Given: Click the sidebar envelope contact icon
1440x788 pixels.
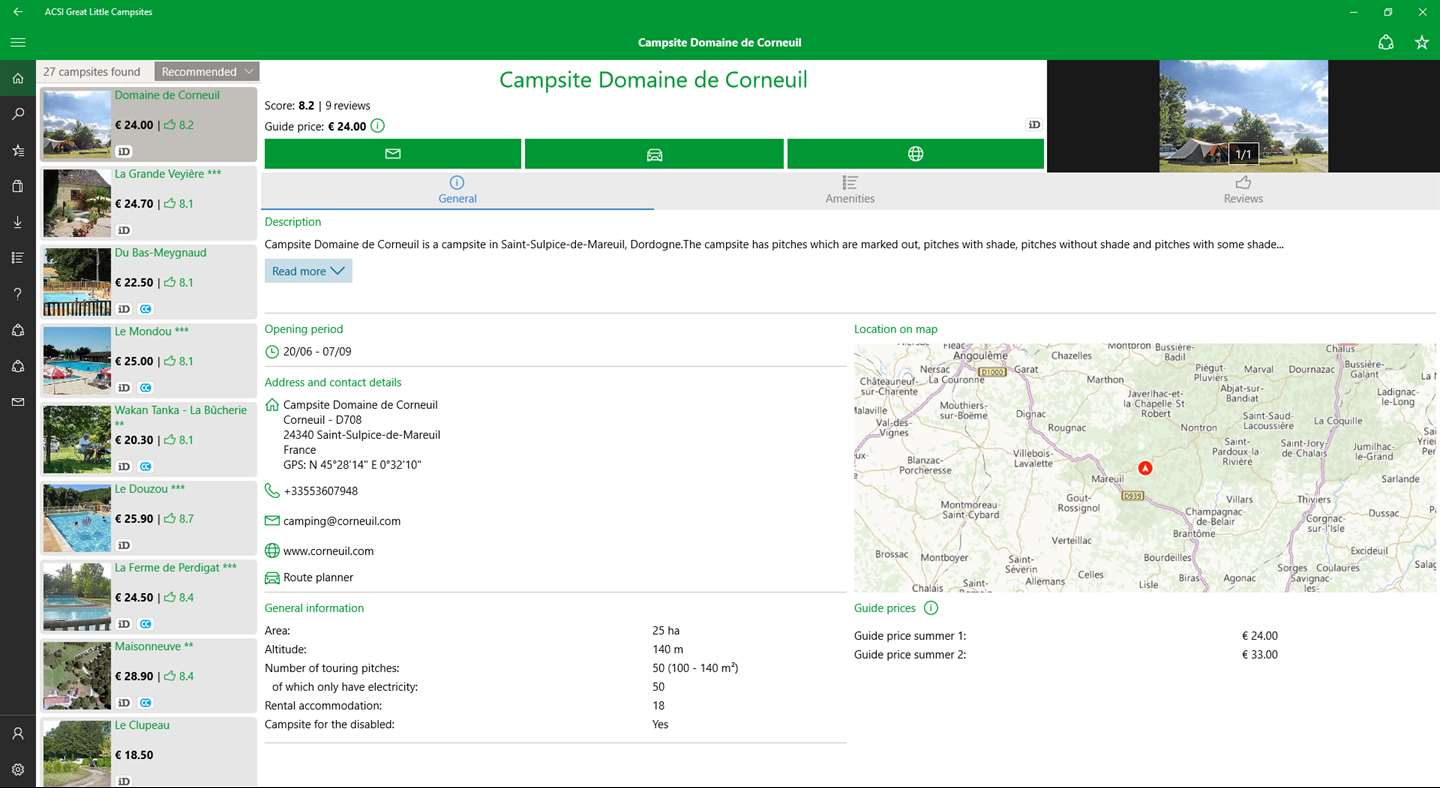Looking at the screenshot, I should (18, 402).
